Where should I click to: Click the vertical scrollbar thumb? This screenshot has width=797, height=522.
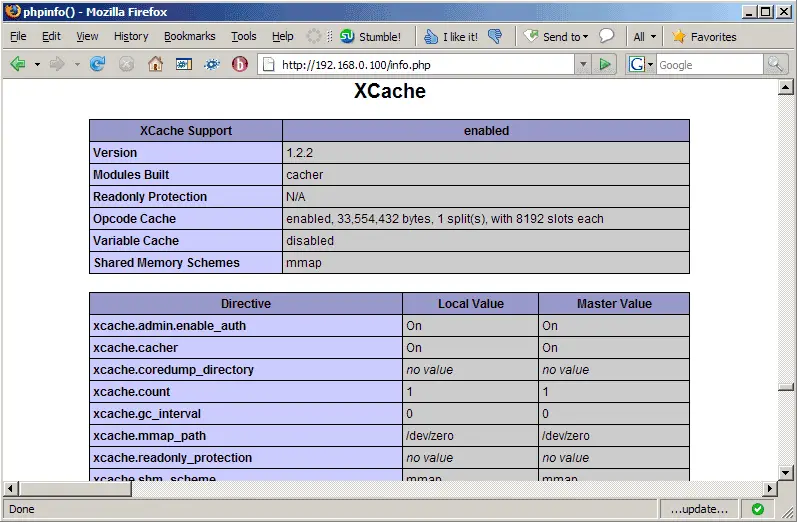(x=785, y=387)
